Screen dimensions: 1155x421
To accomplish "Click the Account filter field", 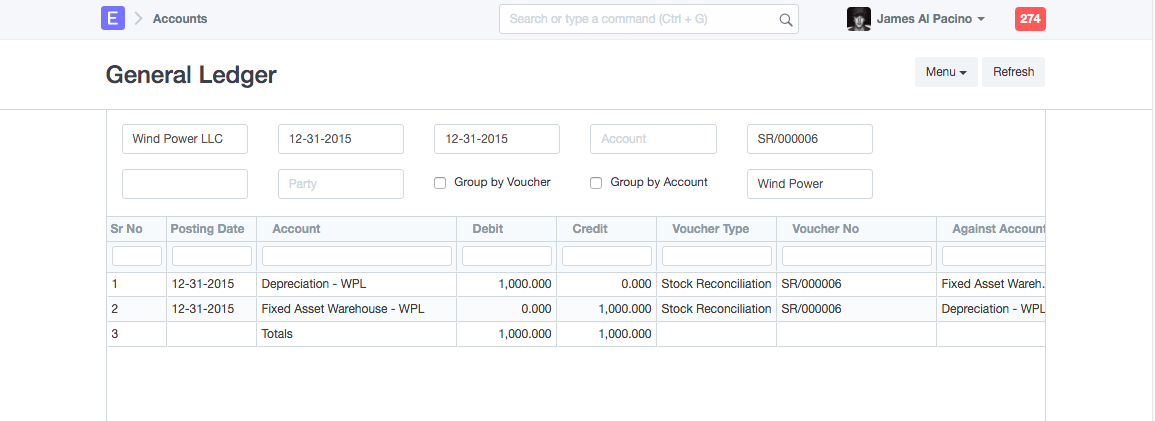I will pos(653,139).
